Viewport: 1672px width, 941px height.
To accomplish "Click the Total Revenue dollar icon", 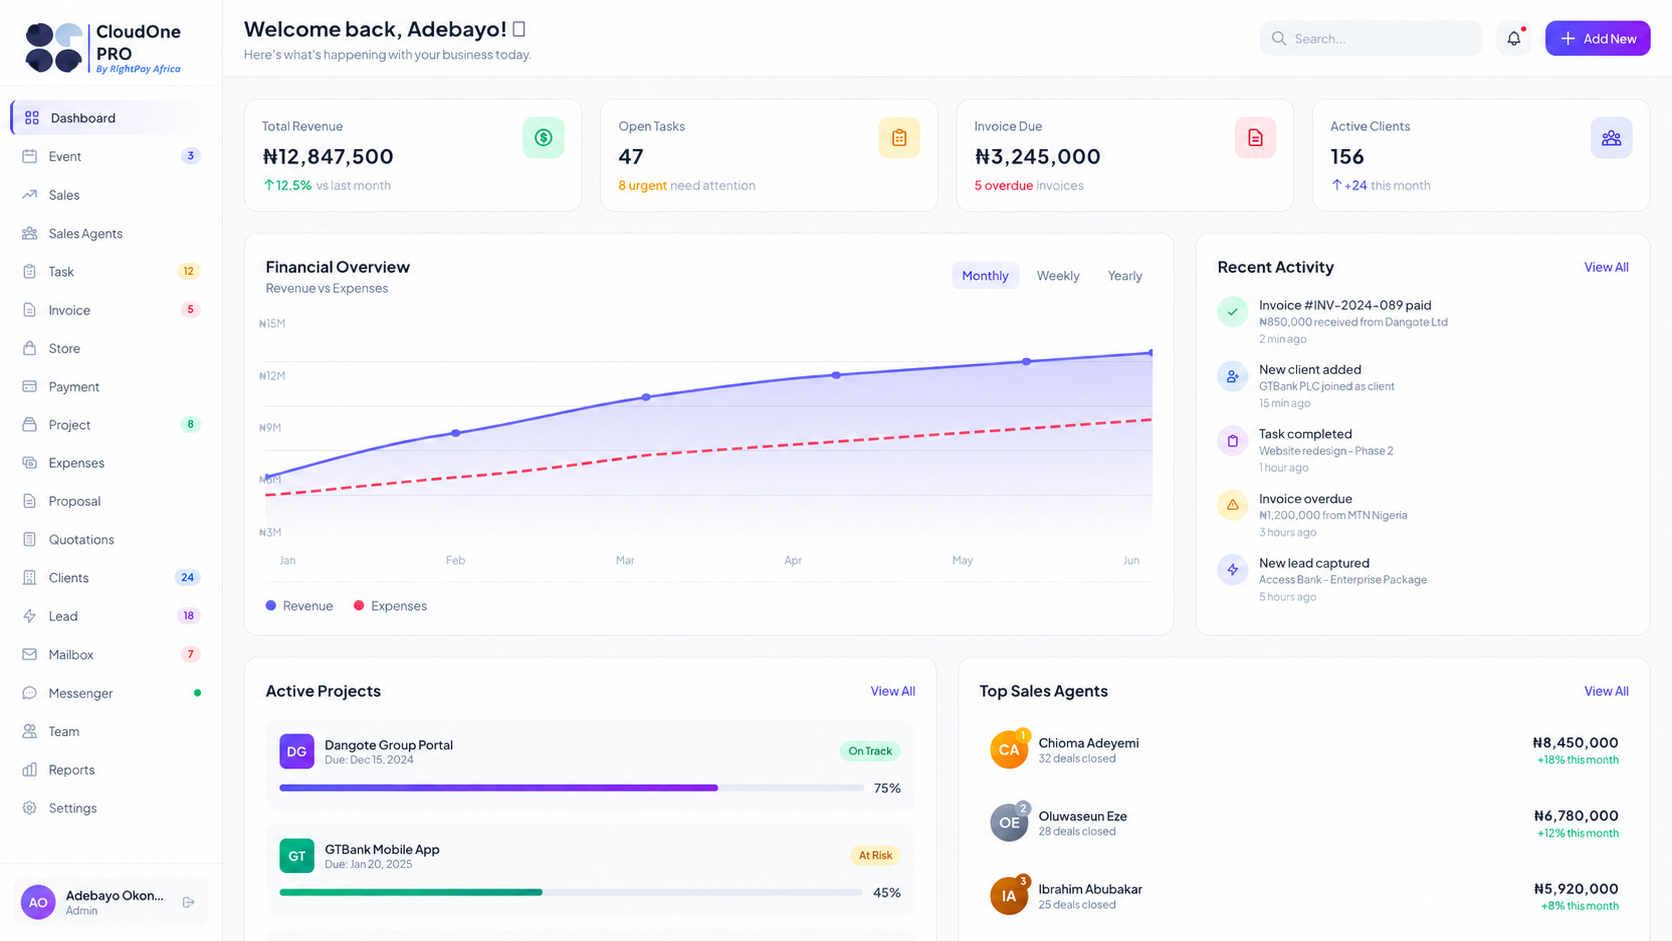I will click(x=543, y=138).
